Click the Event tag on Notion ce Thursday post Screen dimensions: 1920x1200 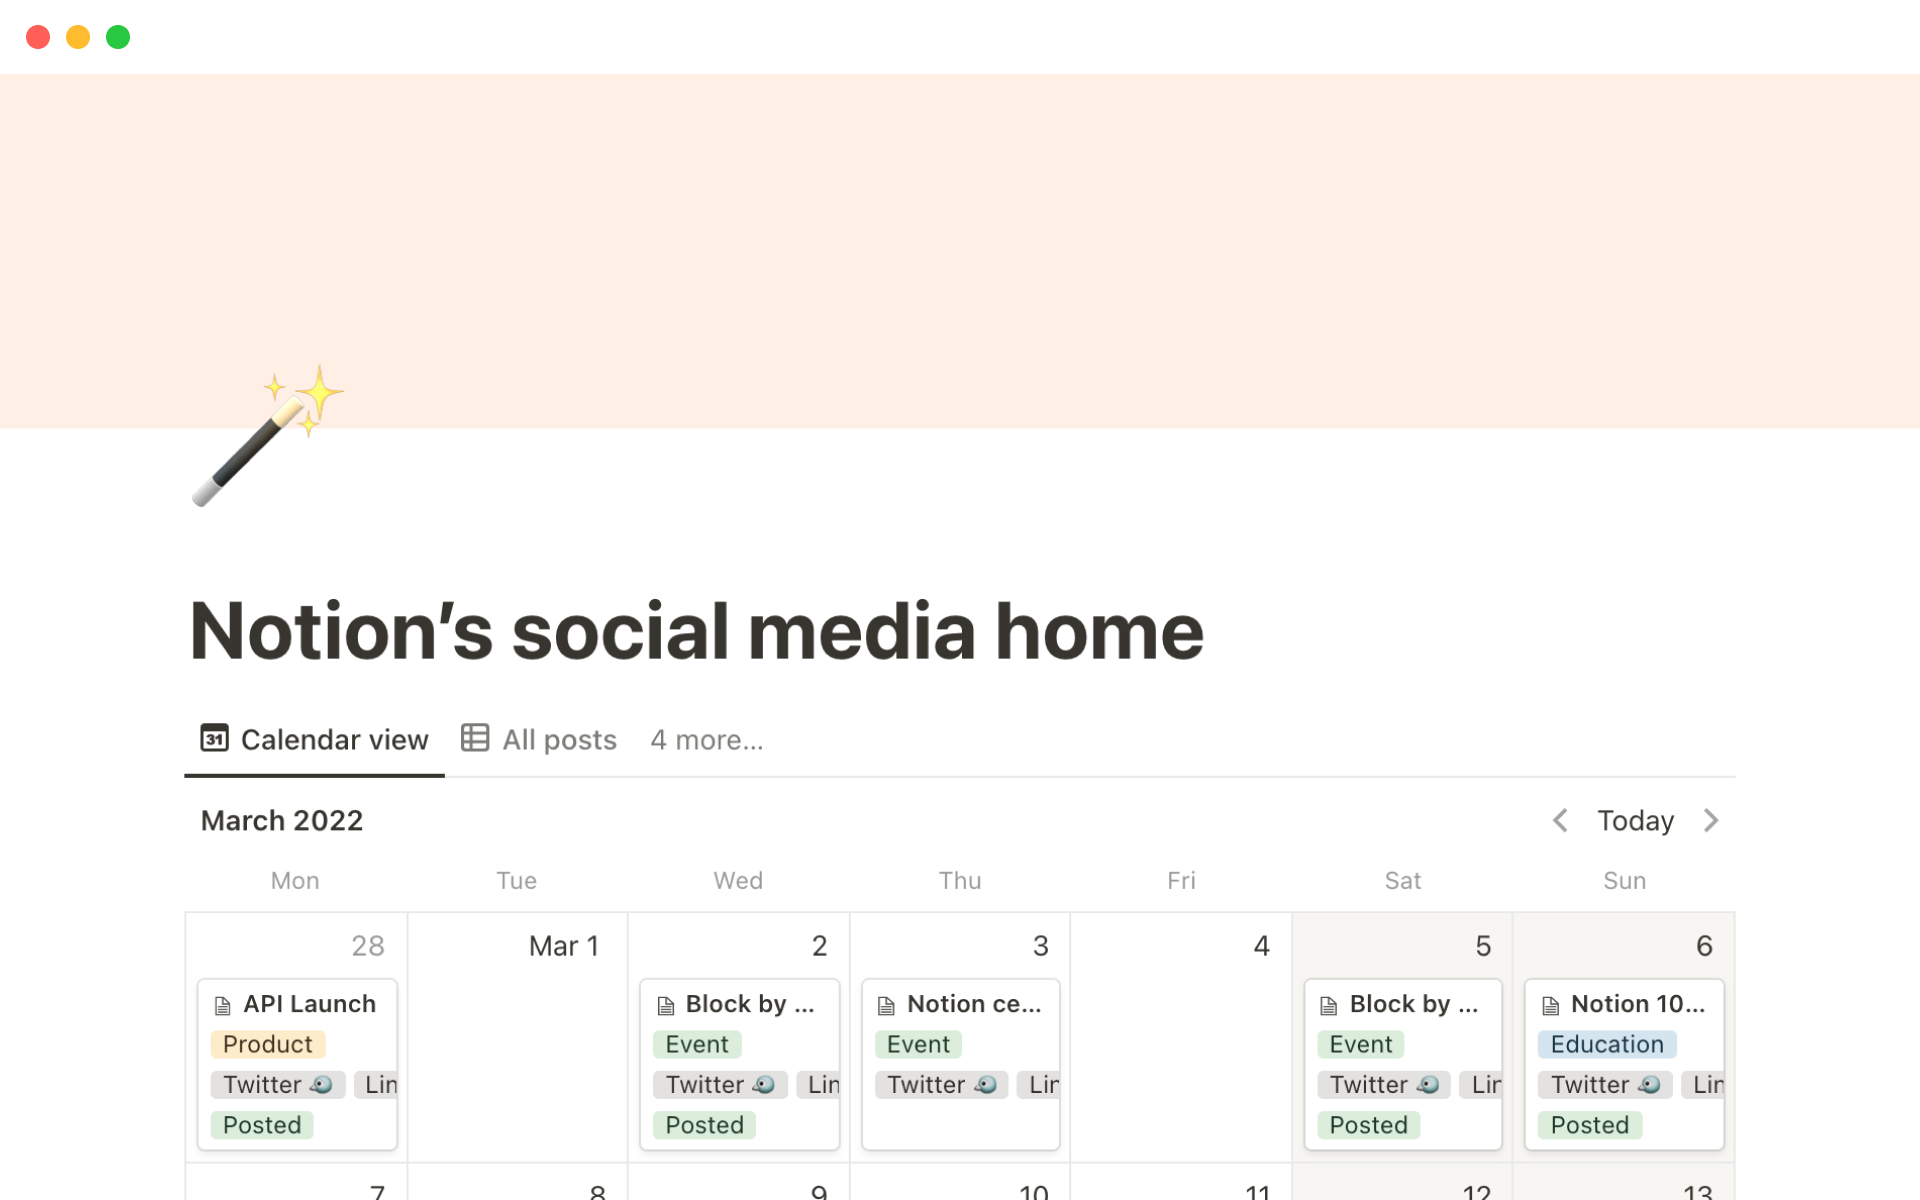click(x=916, y=1044)
